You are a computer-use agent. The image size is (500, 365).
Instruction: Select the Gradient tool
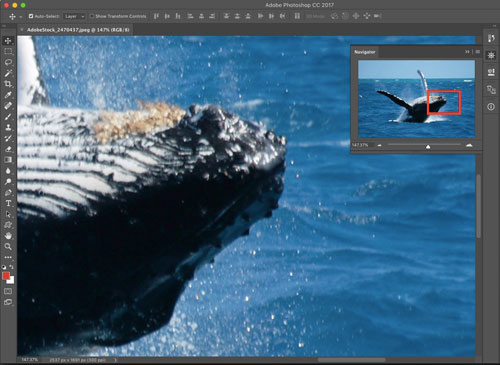(x=8, y=160)
